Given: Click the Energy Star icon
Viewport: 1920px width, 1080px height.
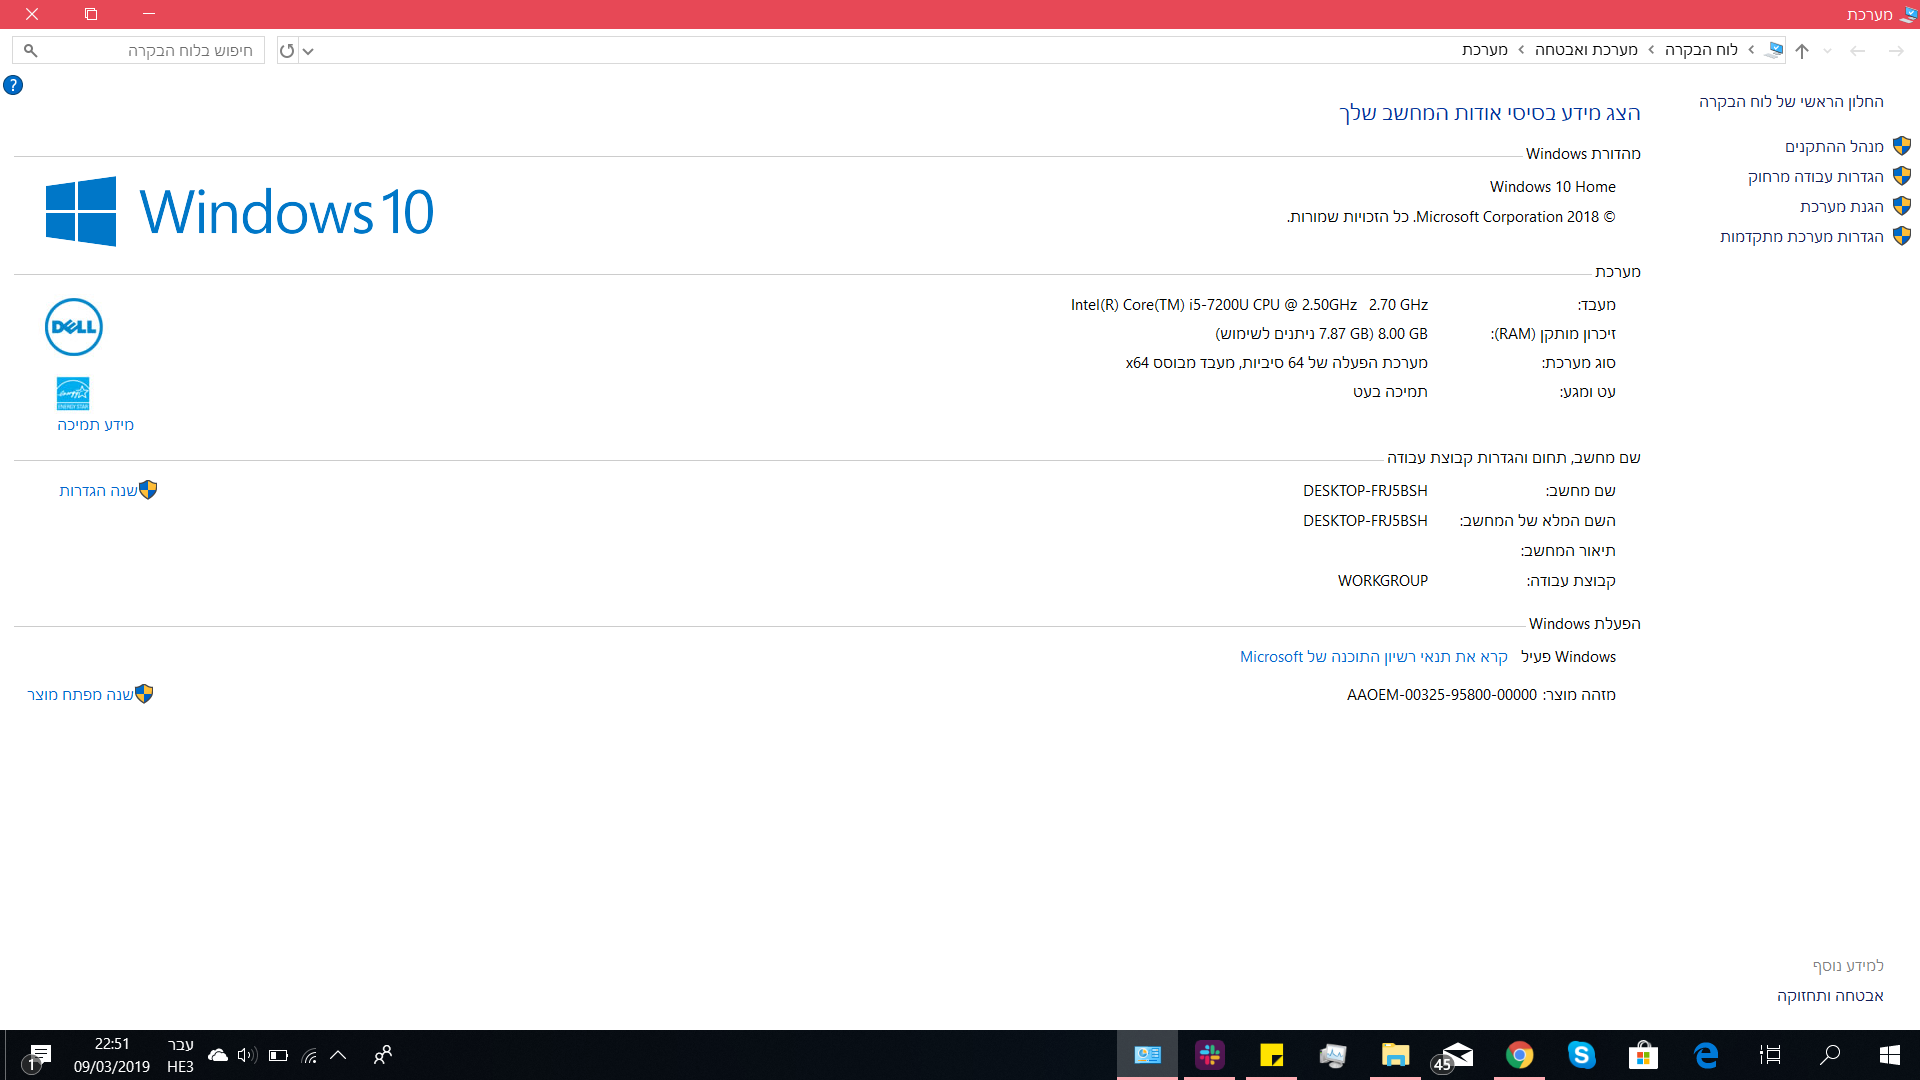Looking at the screenshot, I should (x=73, y=393).
